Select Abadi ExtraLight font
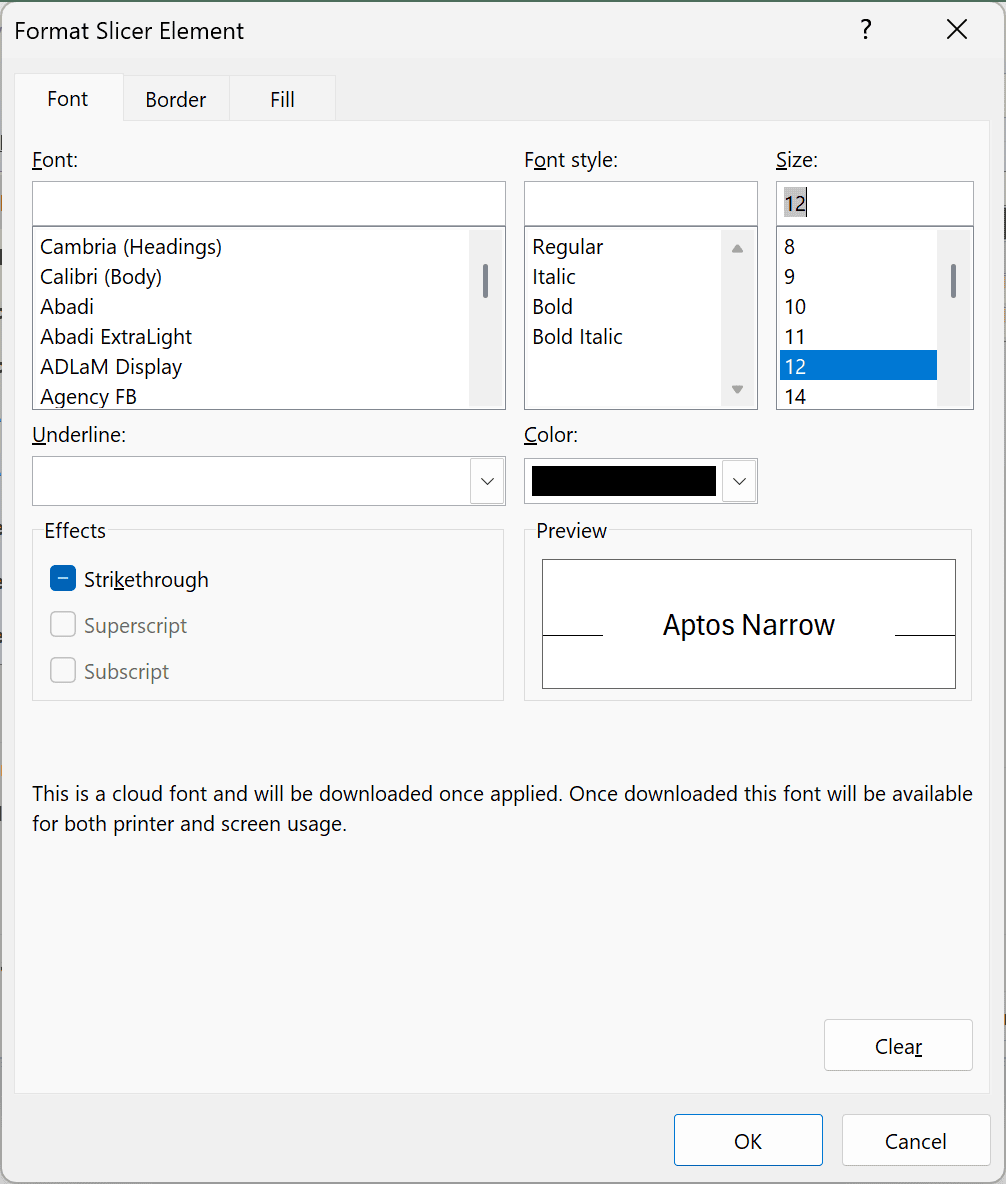 [x=252, y=337]
